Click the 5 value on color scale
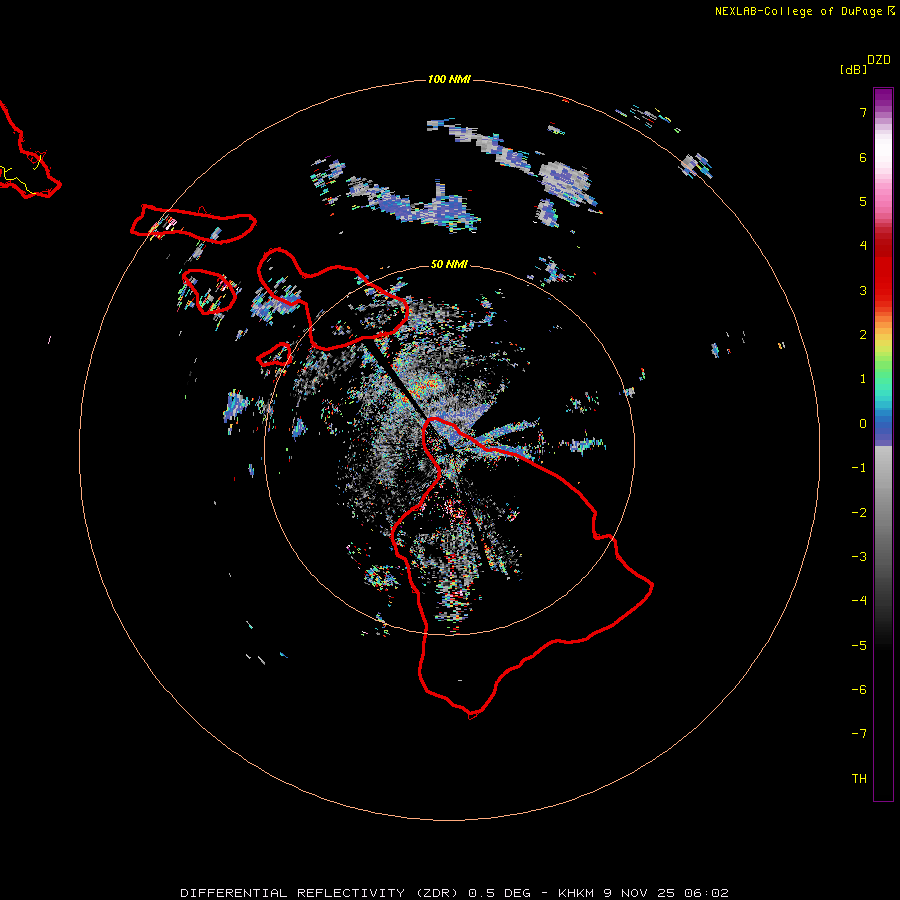 (x=863, y=201)
